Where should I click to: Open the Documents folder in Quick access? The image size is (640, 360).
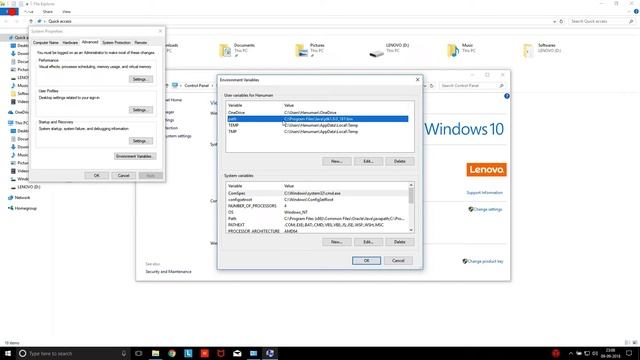(x=237, y=50)
